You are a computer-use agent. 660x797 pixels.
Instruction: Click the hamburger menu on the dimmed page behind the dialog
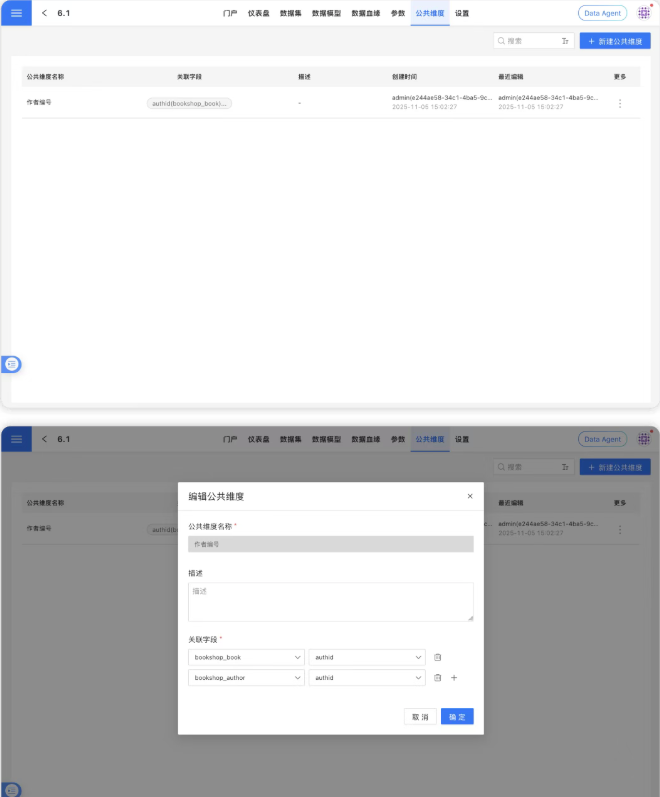coord(16,439)
